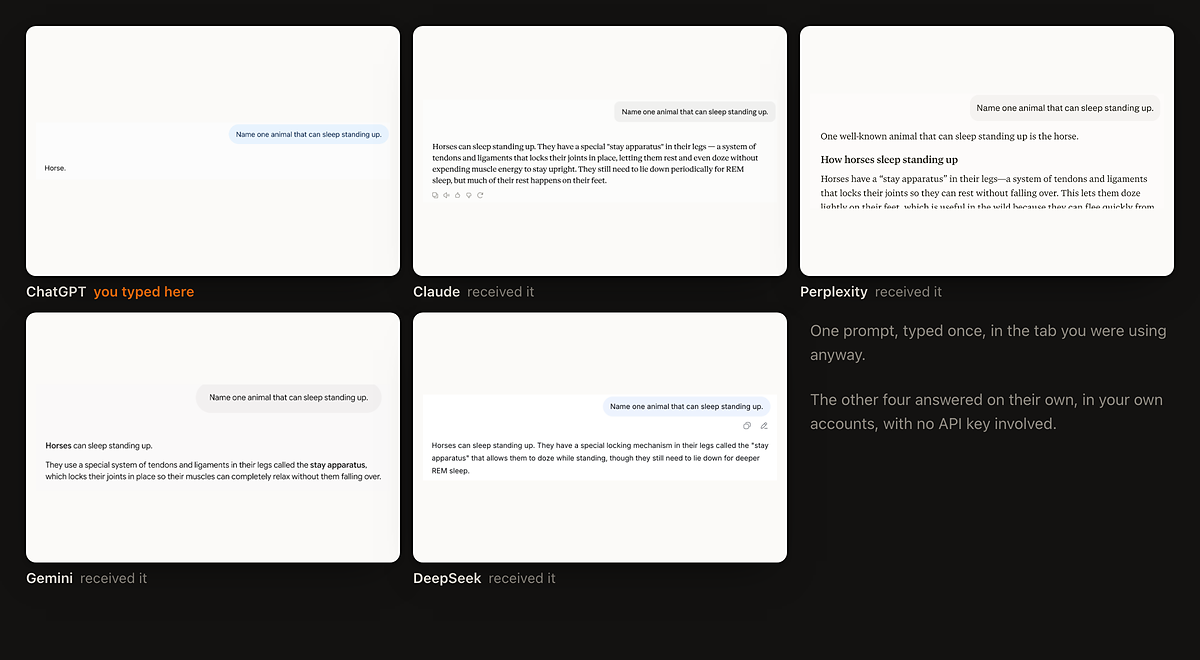The width and height of the screenshot is (1200, 660).
Task: Click bold "stay apparatus" in Gemini's answer
Action: 337,465
